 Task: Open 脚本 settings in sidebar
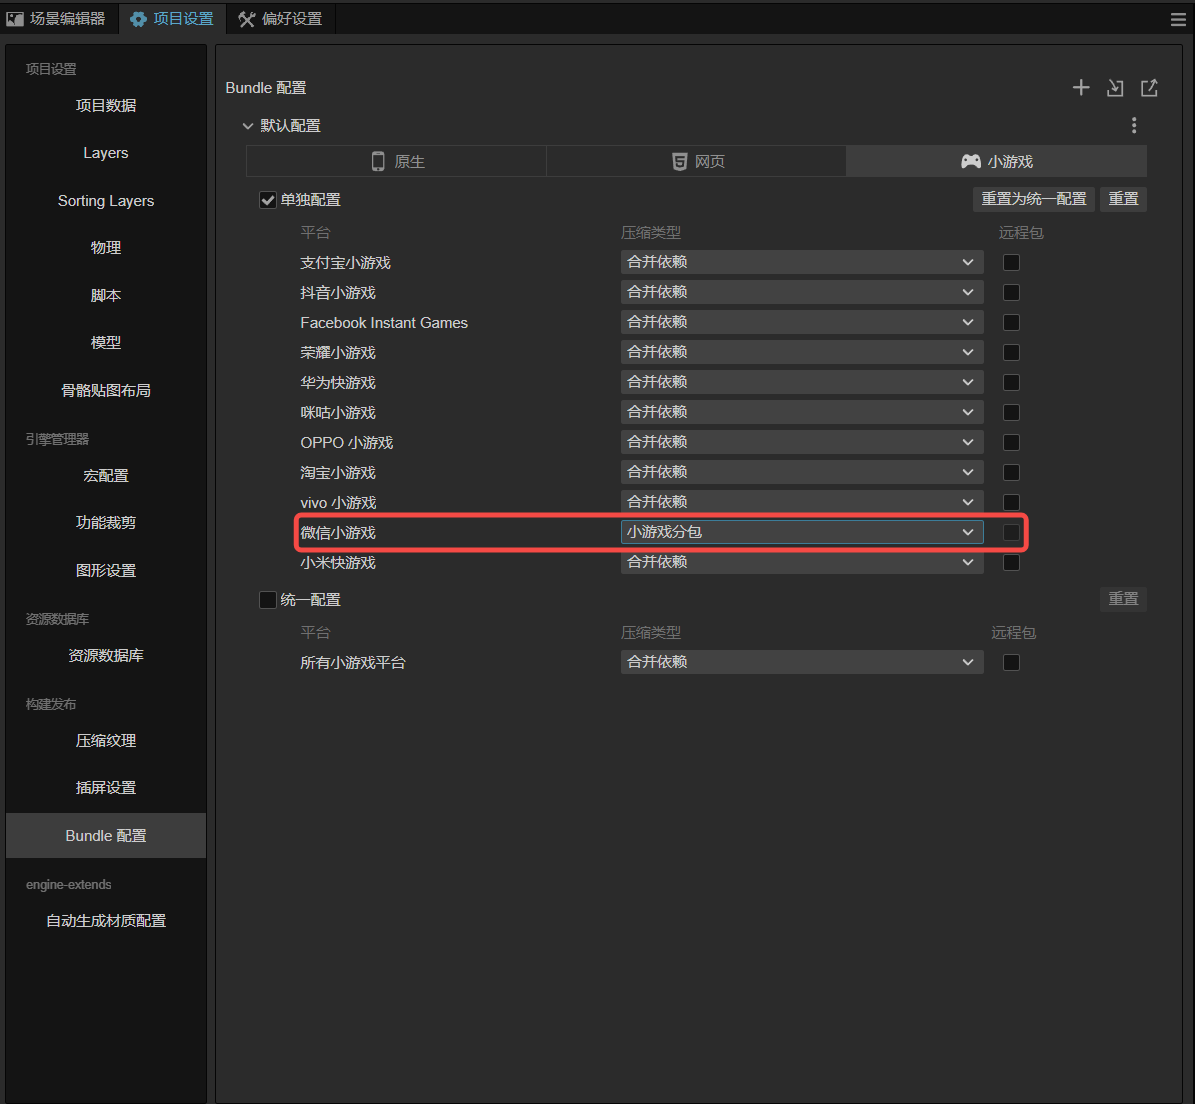[106, 296]
